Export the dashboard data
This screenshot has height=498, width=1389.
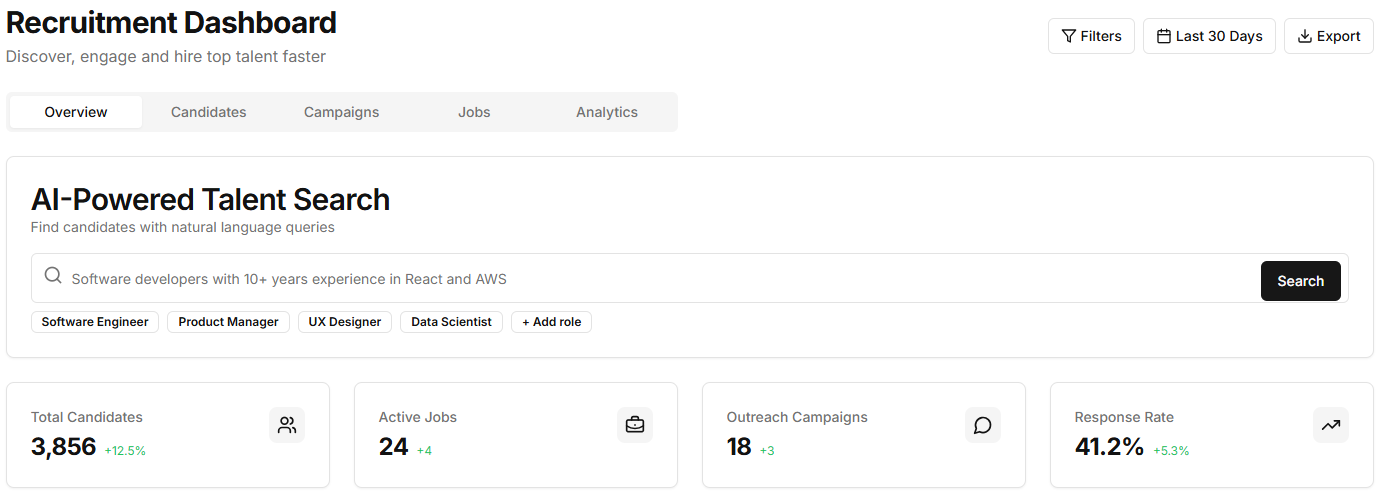click(1328, 36)
